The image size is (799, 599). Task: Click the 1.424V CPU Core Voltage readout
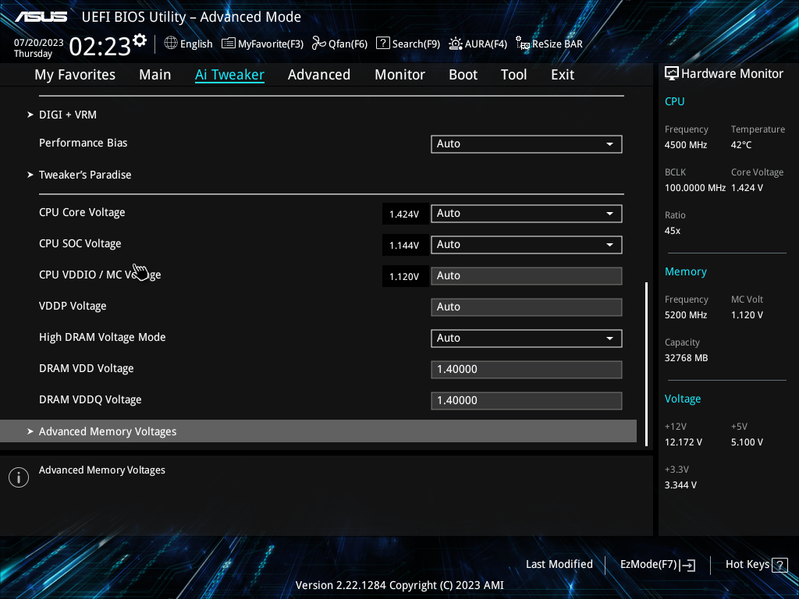404,214
